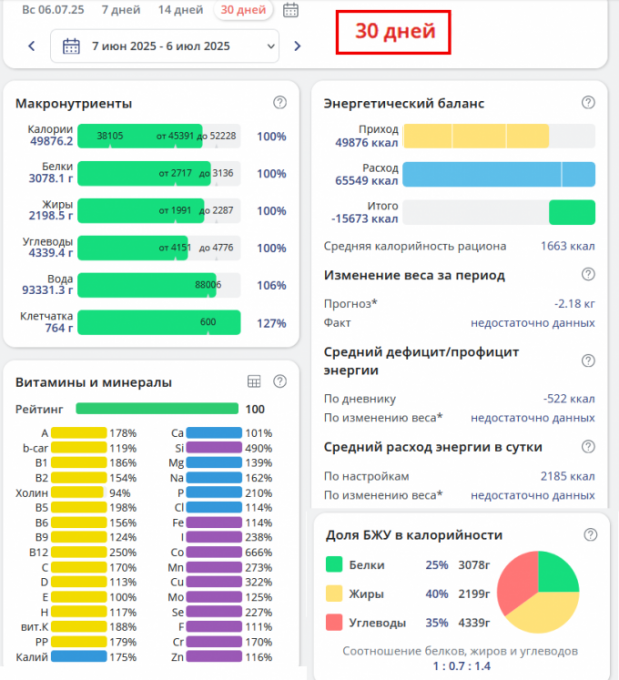This screenshot has width=619, height=680.
Task: Go to next period with right arrow
Action: pyautogui.click(x=297, y=46)
